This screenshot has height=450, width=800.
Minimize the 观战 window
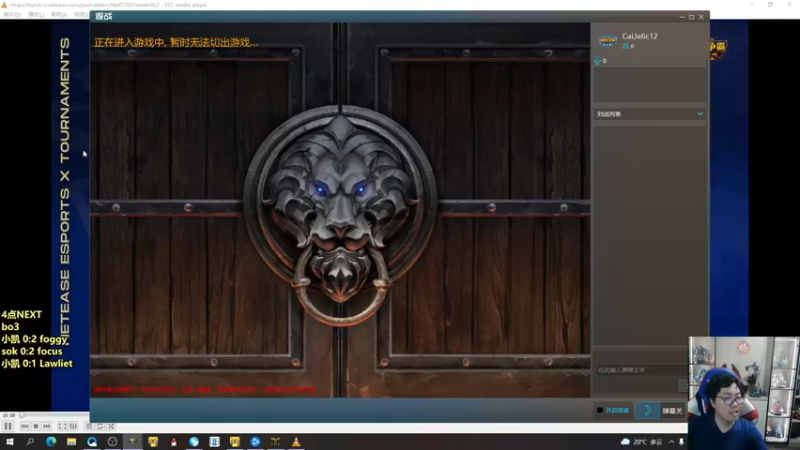682,17
